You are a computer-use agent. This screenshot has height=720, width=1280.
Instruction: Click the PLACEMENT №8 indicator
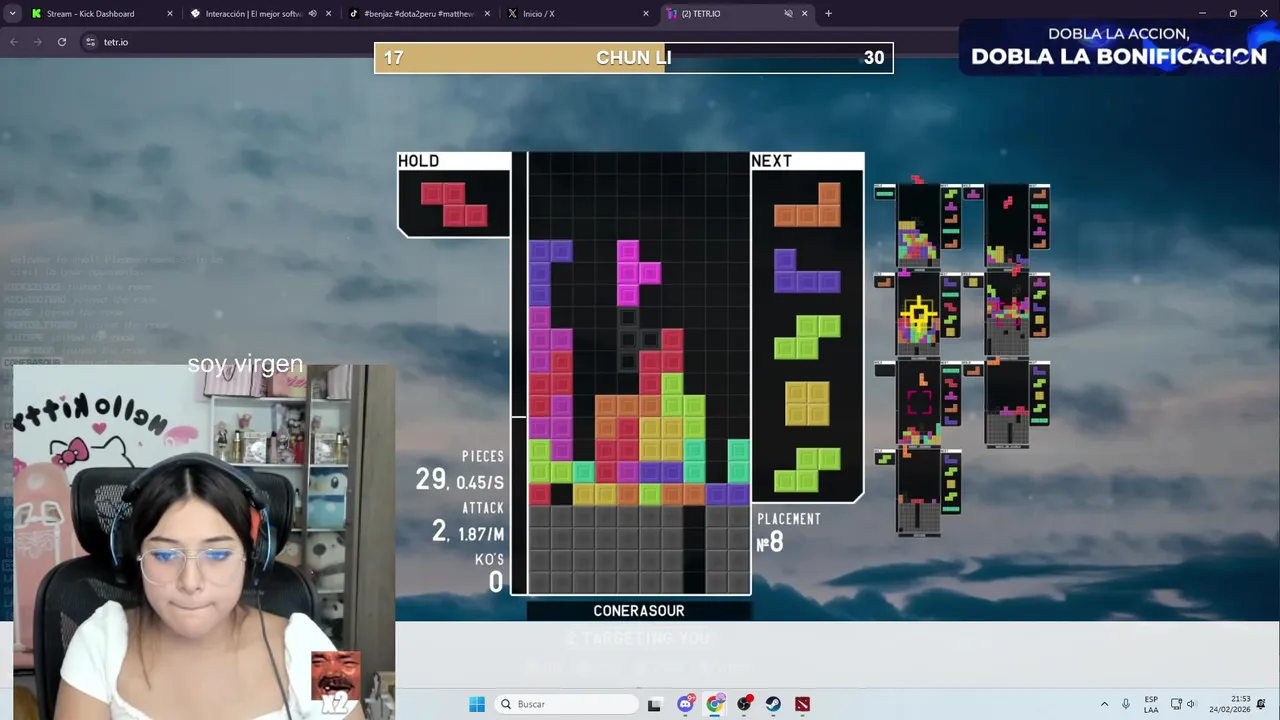[789, 533]
